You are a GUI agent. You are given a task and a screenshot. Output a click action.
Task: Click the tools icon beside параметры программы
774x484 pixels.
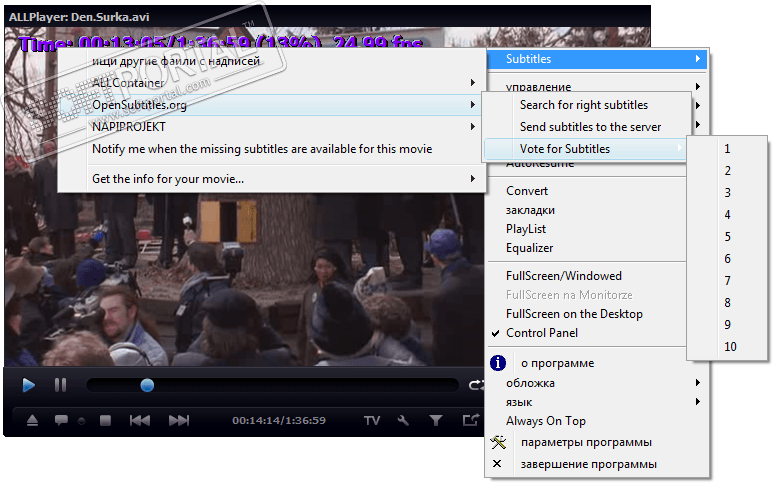[498, 442]
